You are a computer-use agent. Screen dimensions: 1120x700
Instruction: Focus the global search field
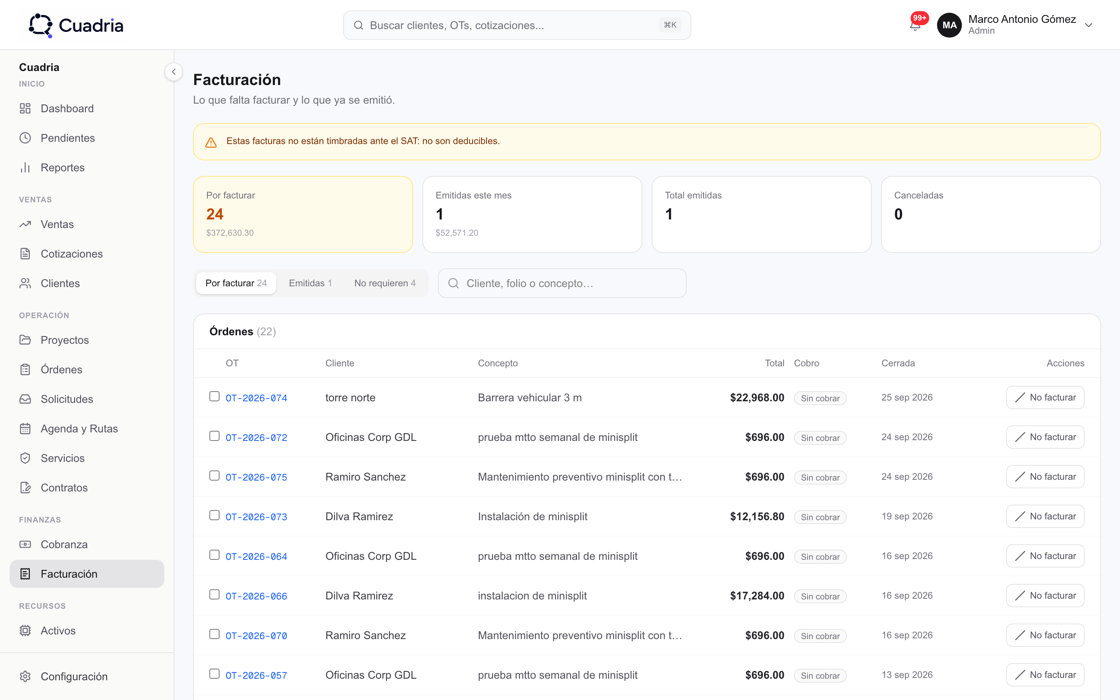click(517, 25)
